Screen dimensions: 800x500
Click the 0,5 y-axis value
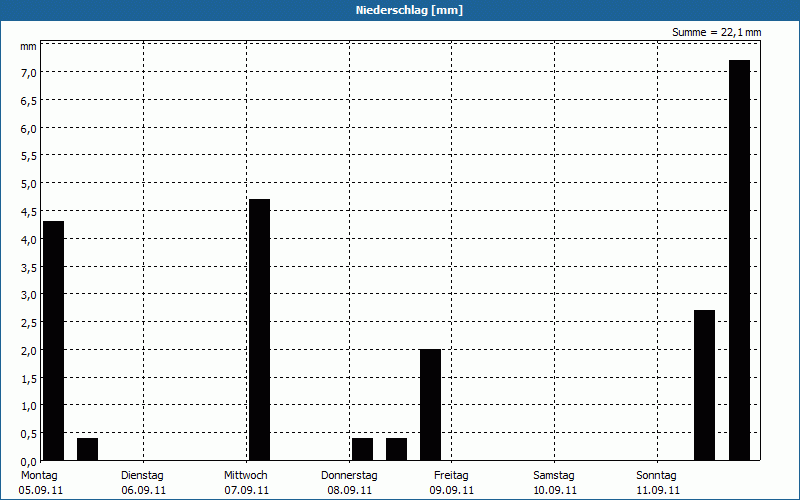click(x=29, y=434)
